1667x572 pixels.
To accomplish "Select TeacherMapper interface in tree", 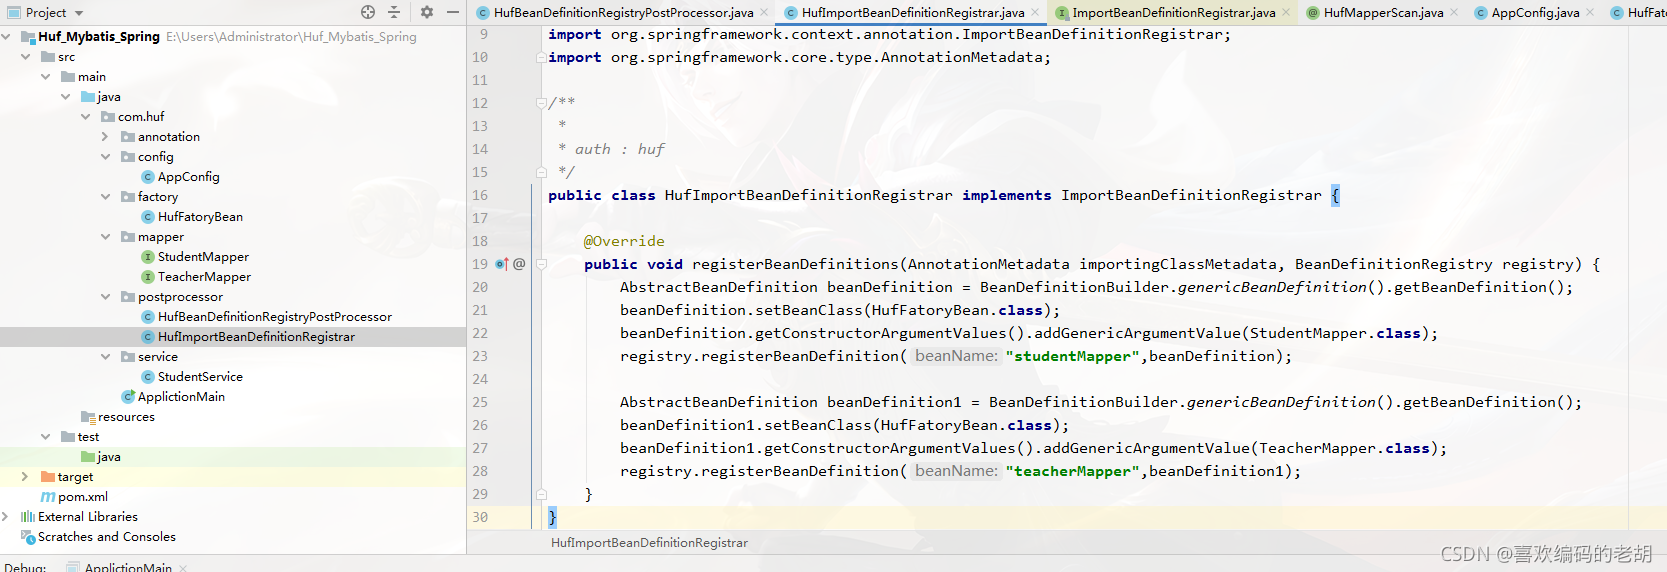I will [204, 277].
